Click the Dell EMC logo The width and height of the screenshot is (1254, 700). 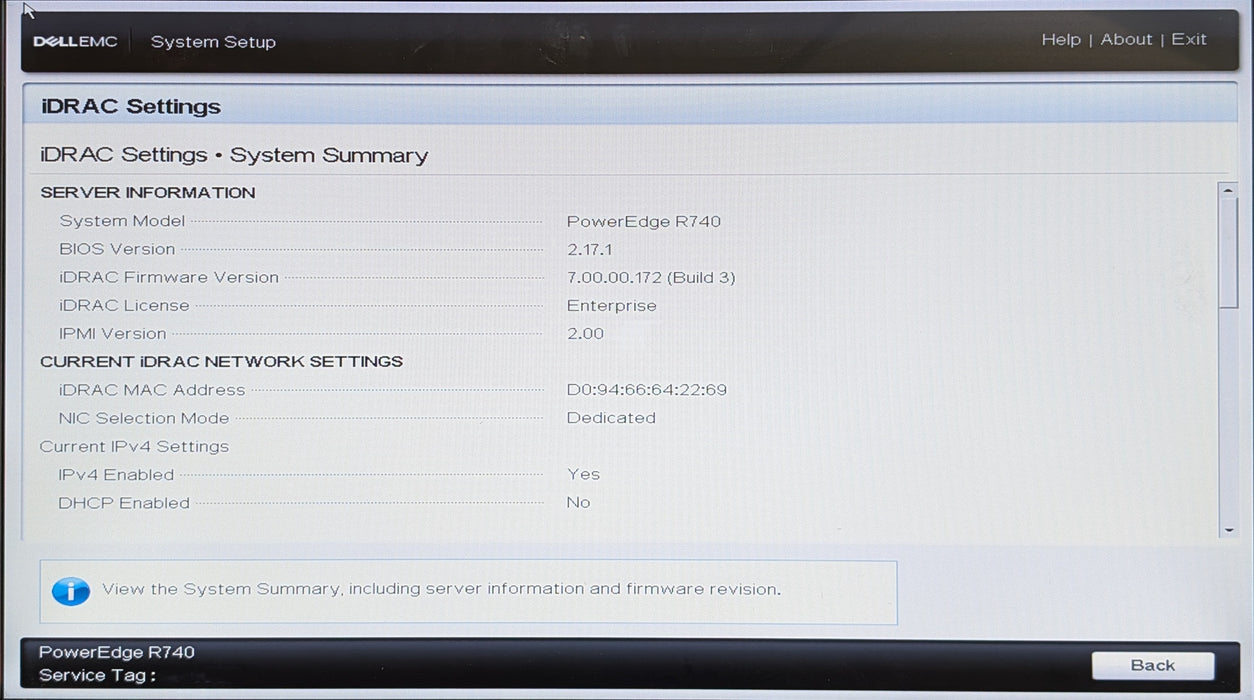click(x=75, y=42)
